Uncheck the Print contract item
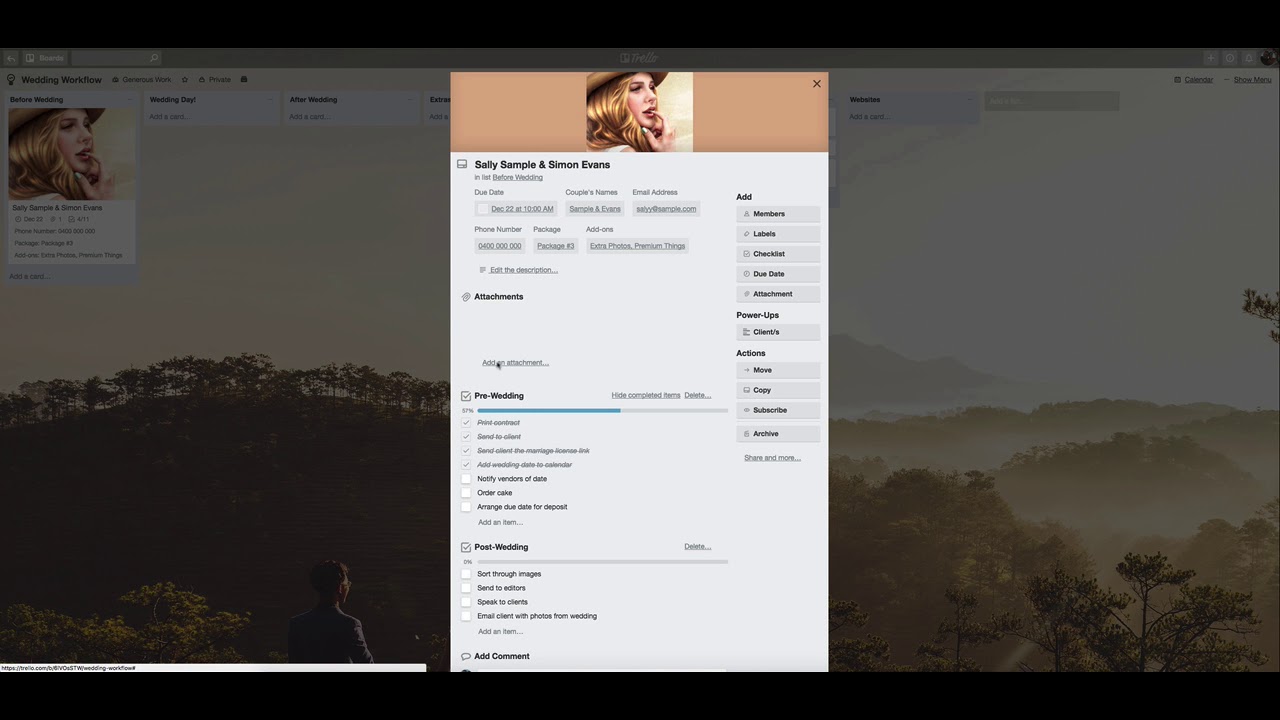The image size is (1280, 720). [466, 423]
